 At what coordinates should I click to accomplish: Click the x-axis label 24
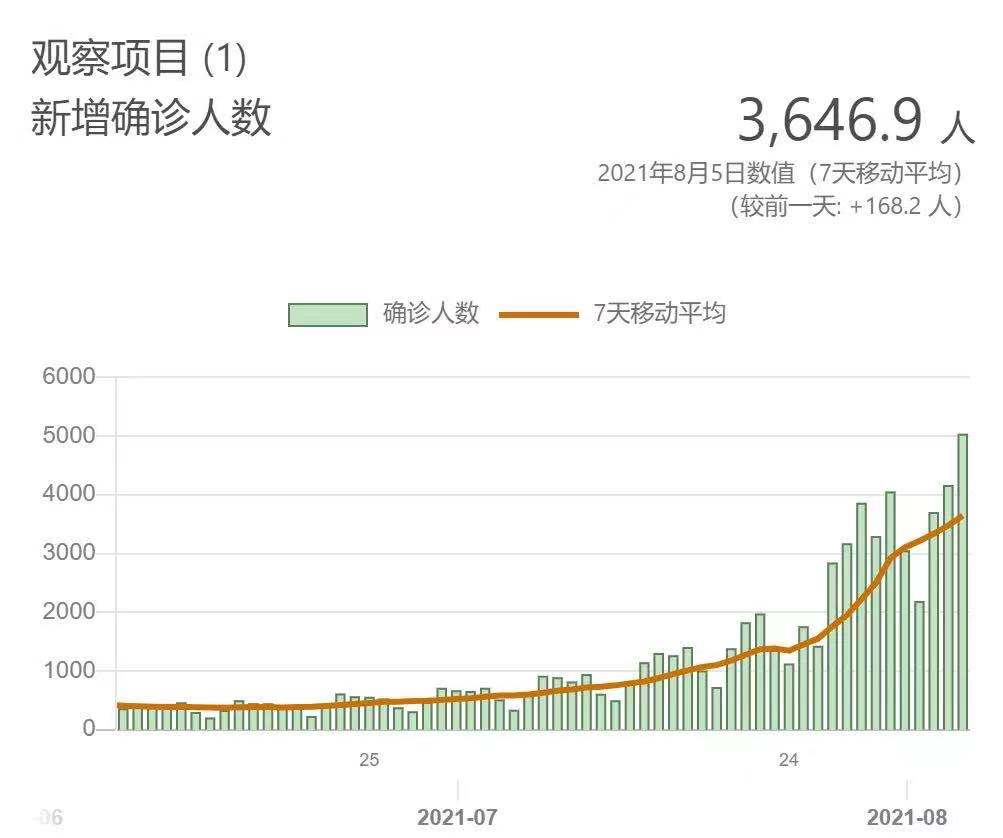point(789,760)
